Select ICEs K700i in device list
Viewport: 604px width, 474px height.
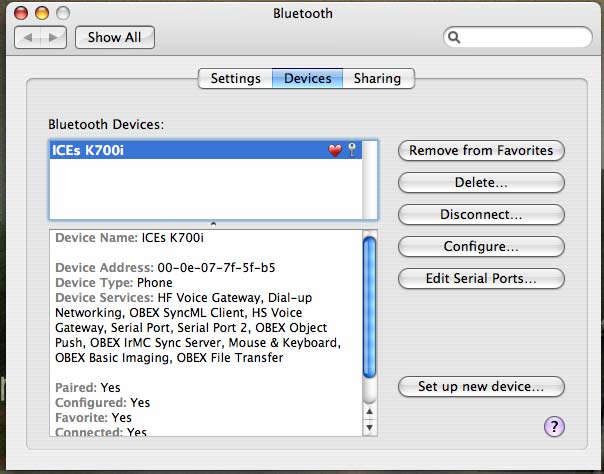point(206,150)
